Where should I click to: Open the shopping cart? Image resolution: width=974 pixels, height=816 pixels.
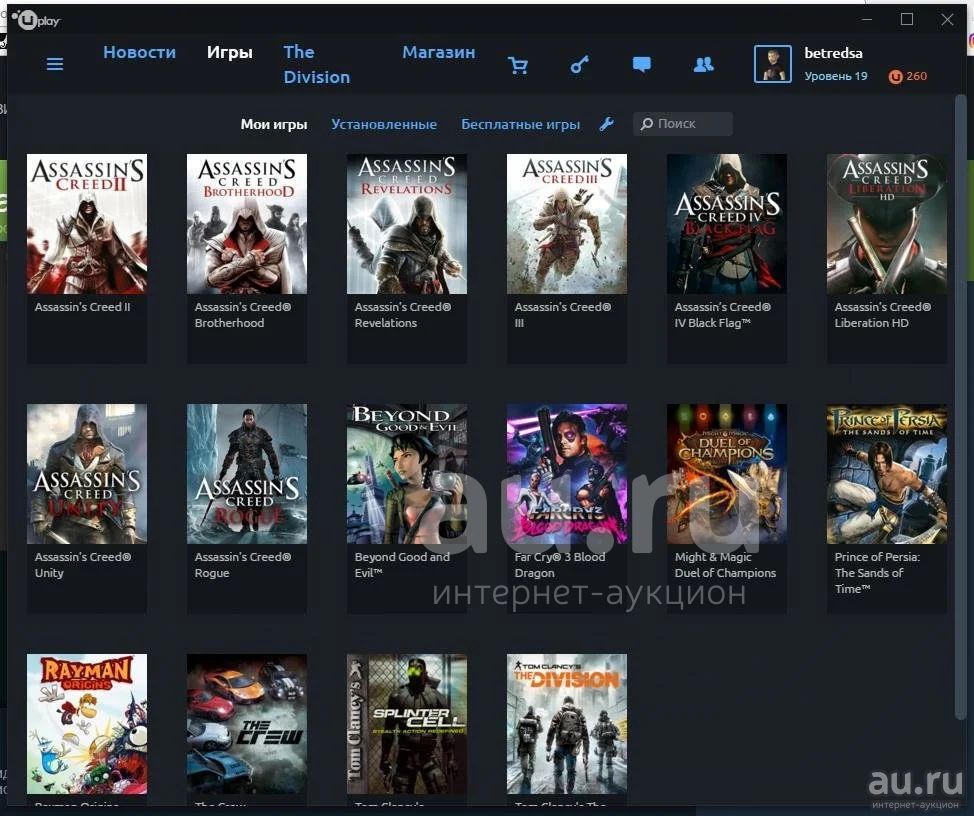click(x=517, y=65)
